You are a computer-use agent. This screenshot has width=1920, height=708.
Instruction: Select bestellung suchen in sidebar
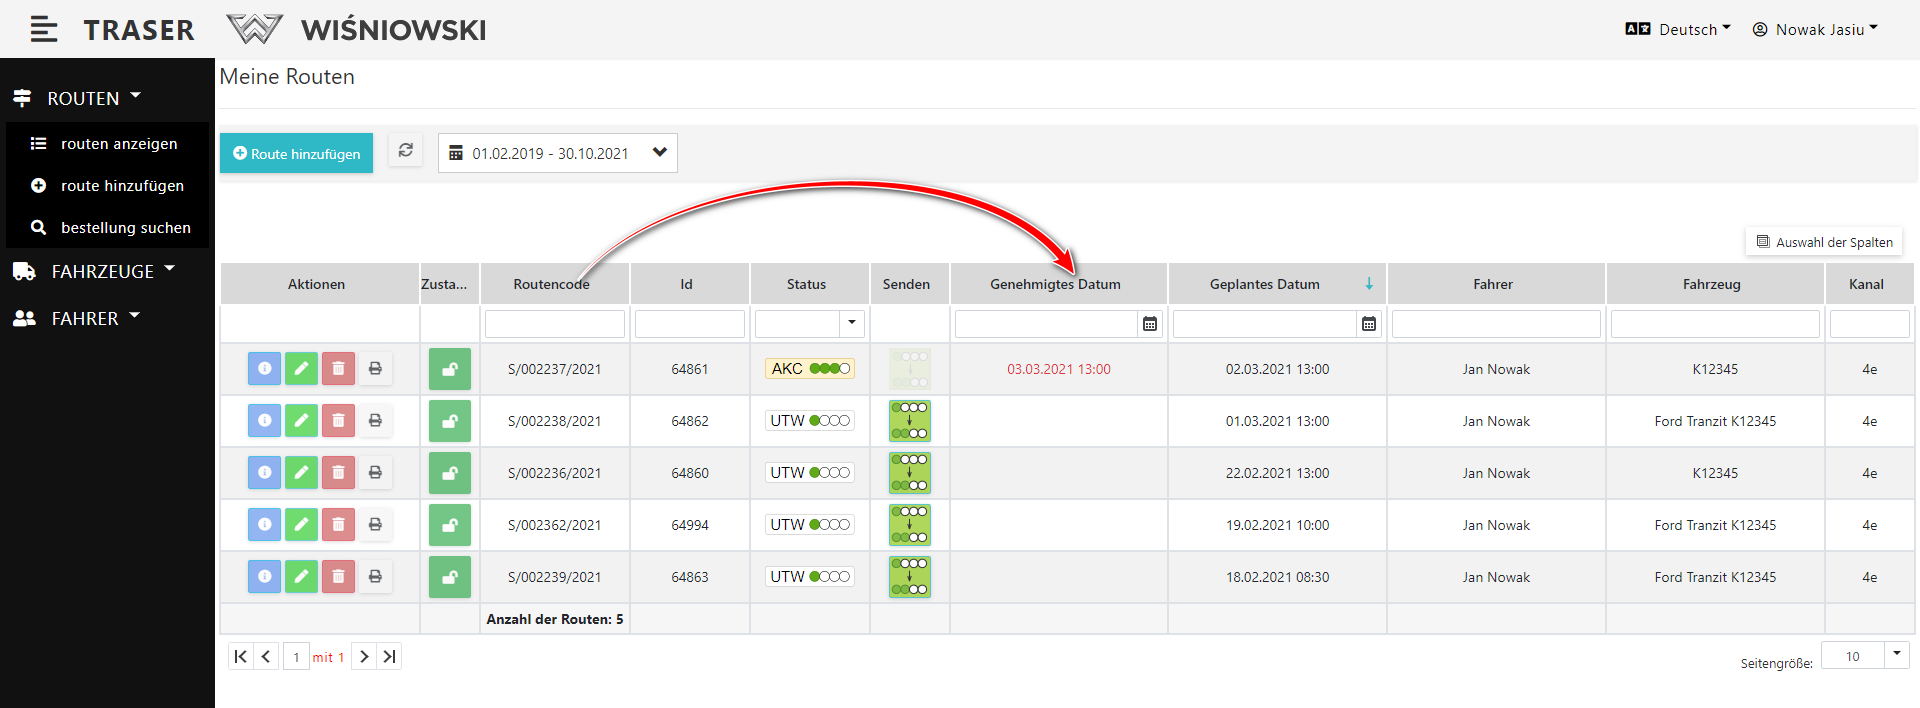tap(125, 228)
